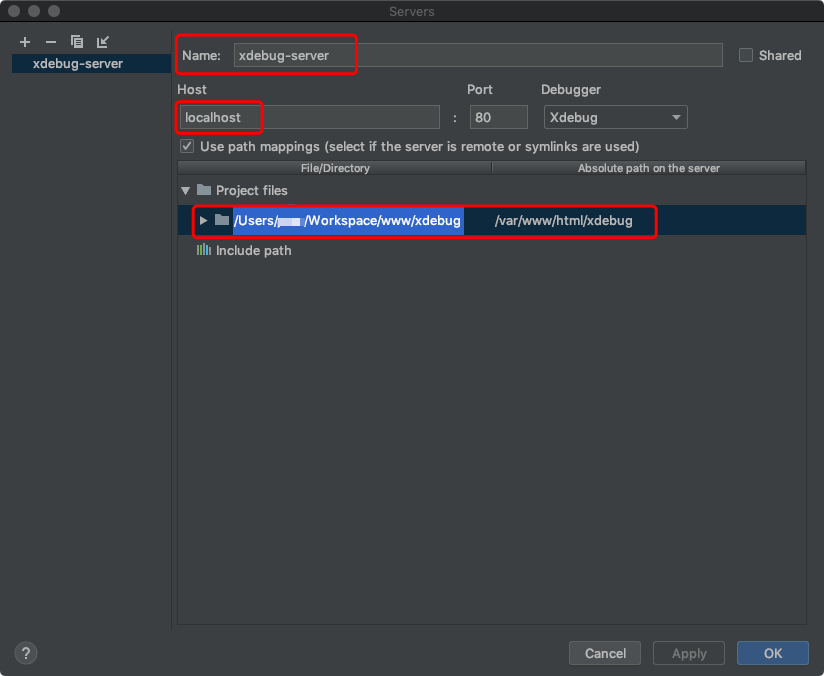
Task: Expand the highlighted xdebug folder mapping
Action: click(202, 220)
